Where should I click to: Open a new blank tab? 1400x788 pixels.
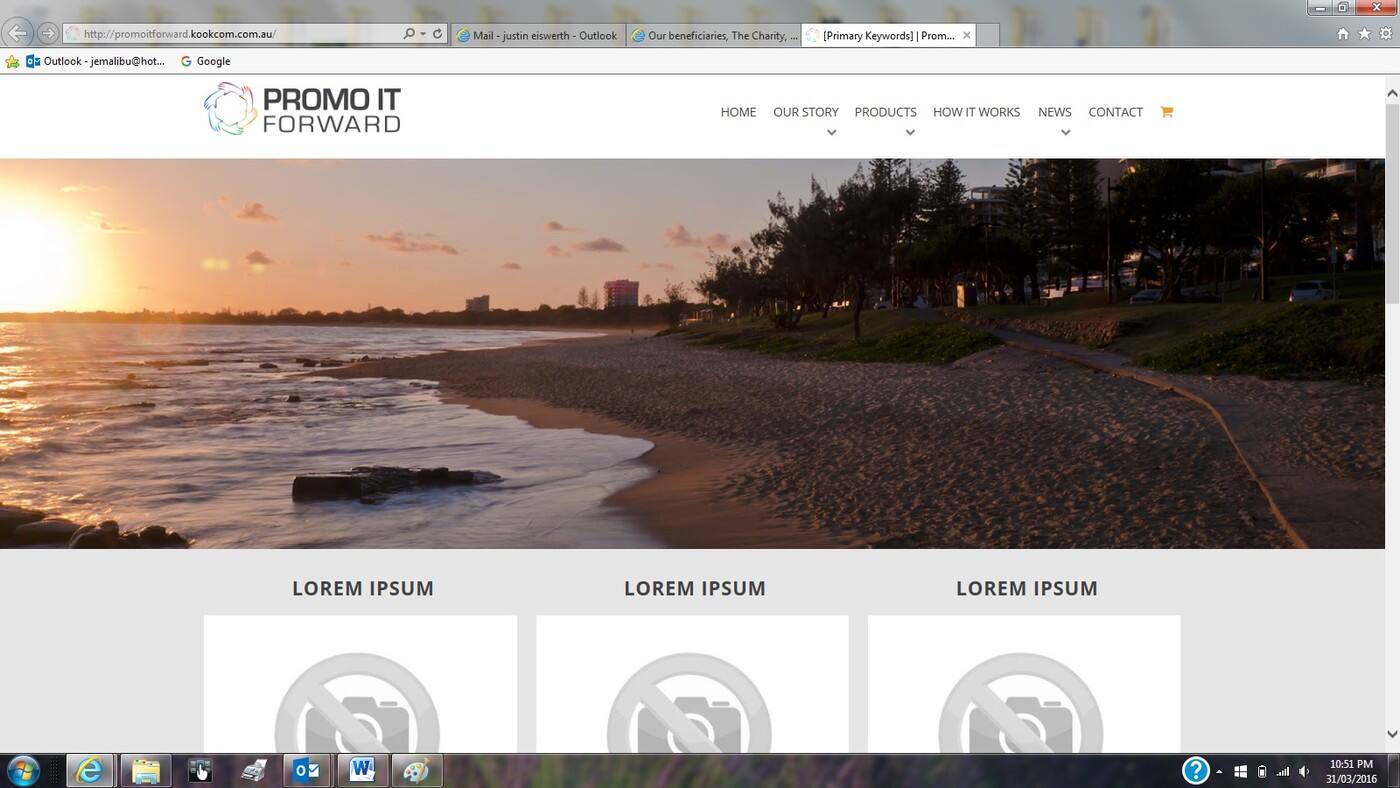[988, 35]
